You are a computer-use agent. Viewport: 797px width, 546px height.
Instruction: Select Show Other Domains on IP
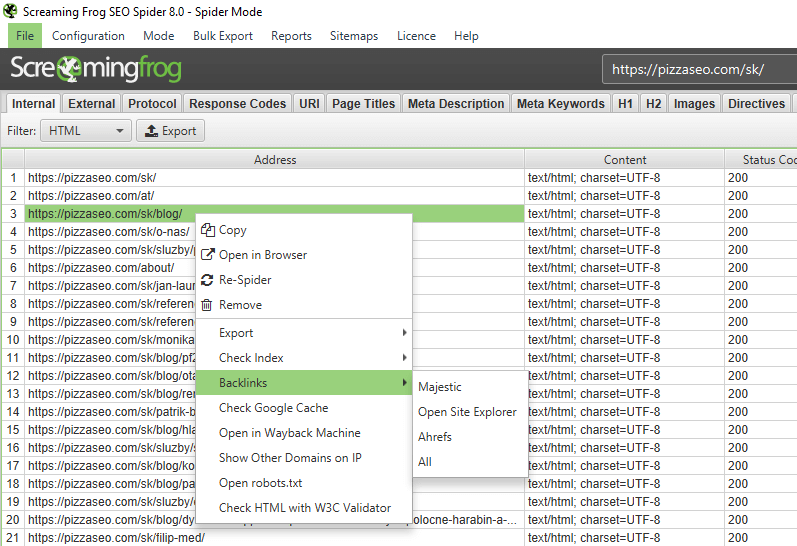tap(303, 458)
